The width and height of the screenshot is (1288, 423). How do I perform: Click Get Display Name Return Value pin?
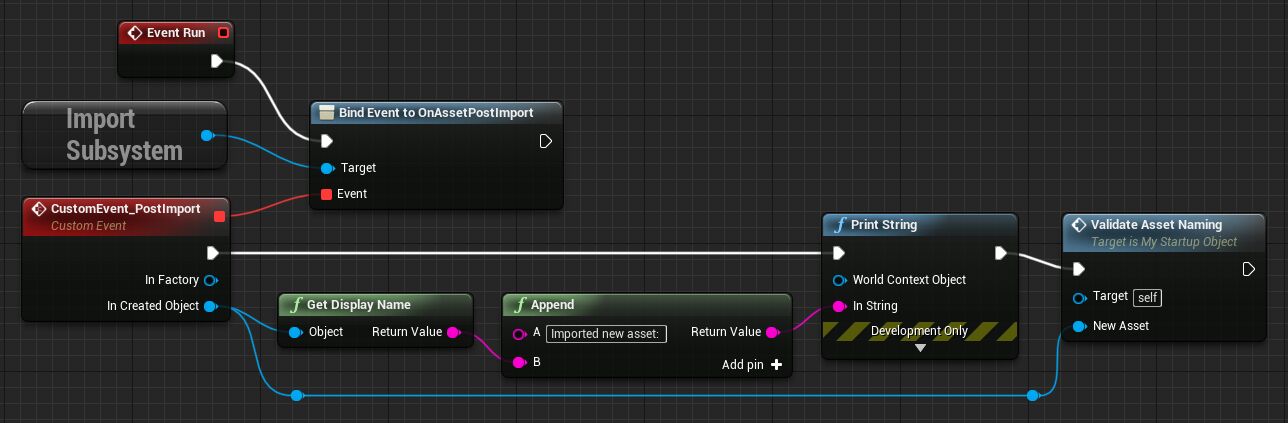(453, 332)
